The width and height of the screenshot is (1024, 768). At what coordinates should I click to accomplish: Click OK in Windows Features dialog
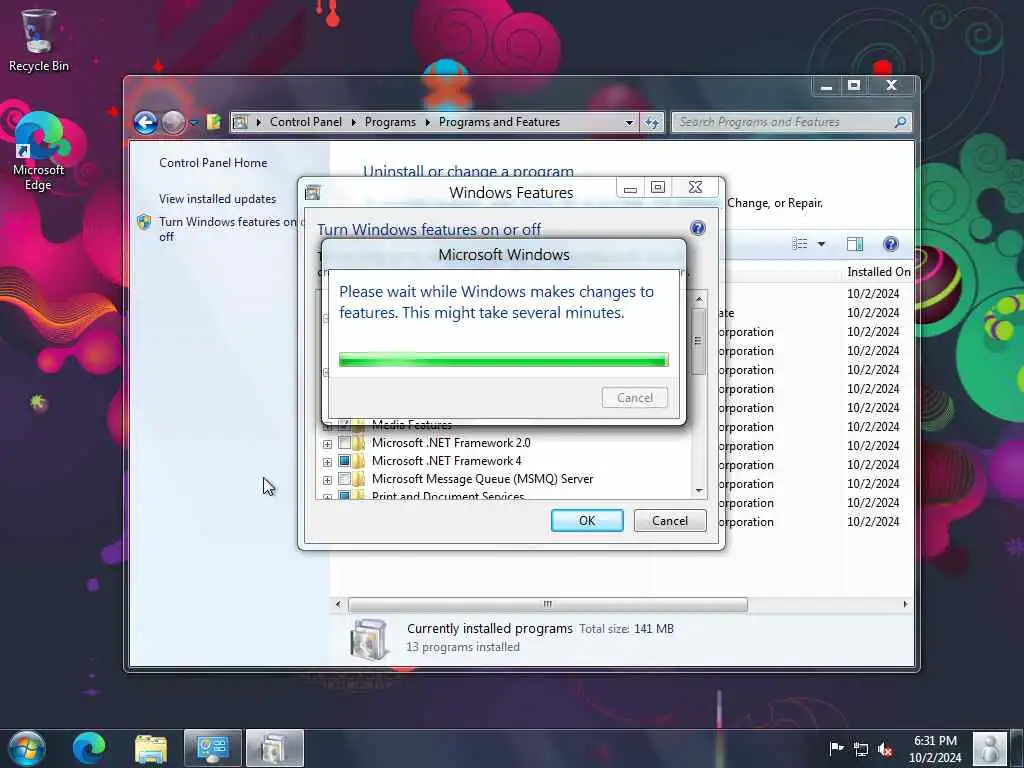pyautogui.click(x=587, y=520)
